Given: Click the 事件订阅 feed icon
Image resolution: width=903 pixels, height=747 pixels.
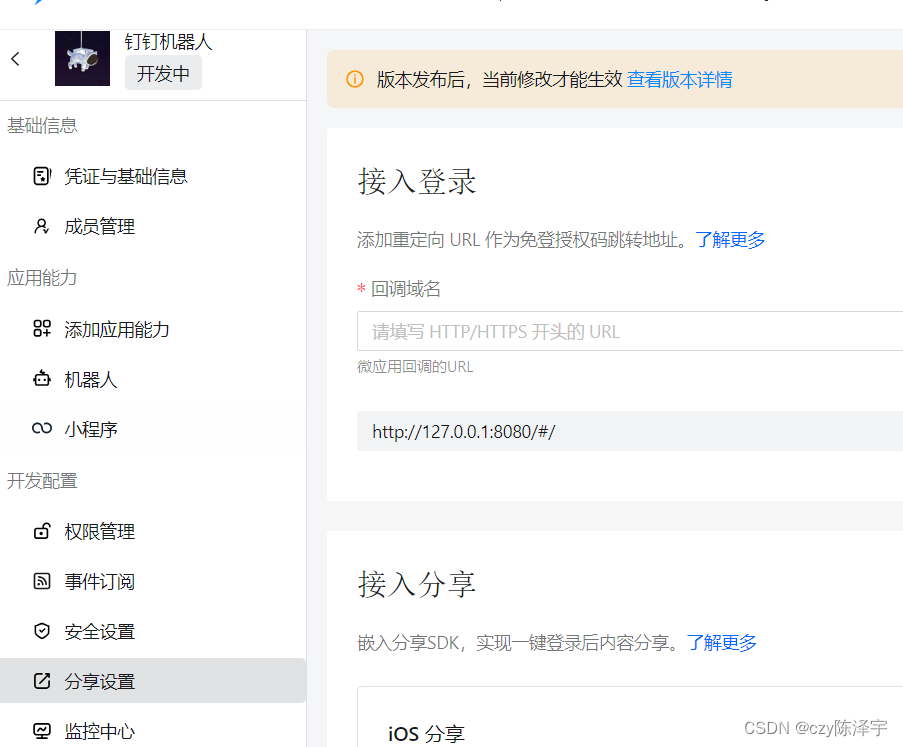Looking at the screenshot, I should coord(41,581).
